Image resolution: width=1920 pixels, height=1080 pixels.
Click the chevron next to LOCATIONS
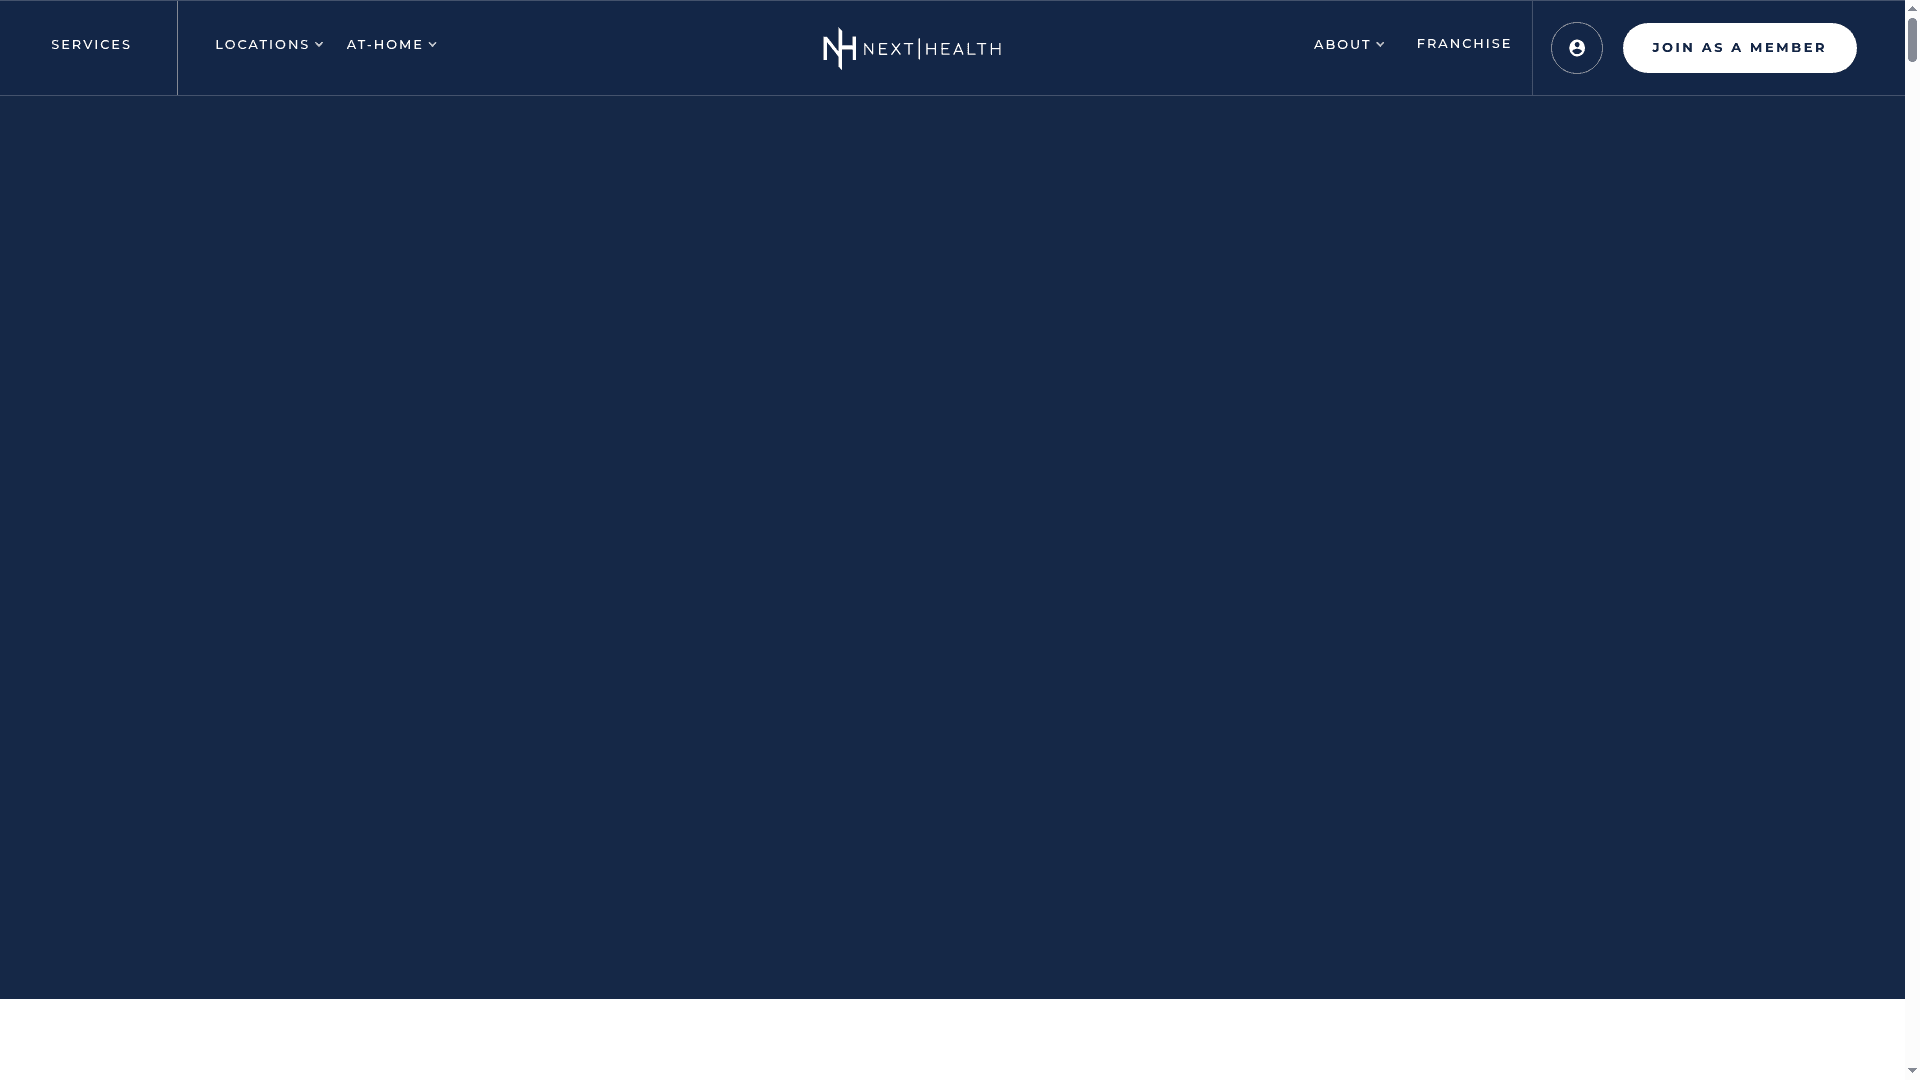pyautogui.click(x=319, y=44)
